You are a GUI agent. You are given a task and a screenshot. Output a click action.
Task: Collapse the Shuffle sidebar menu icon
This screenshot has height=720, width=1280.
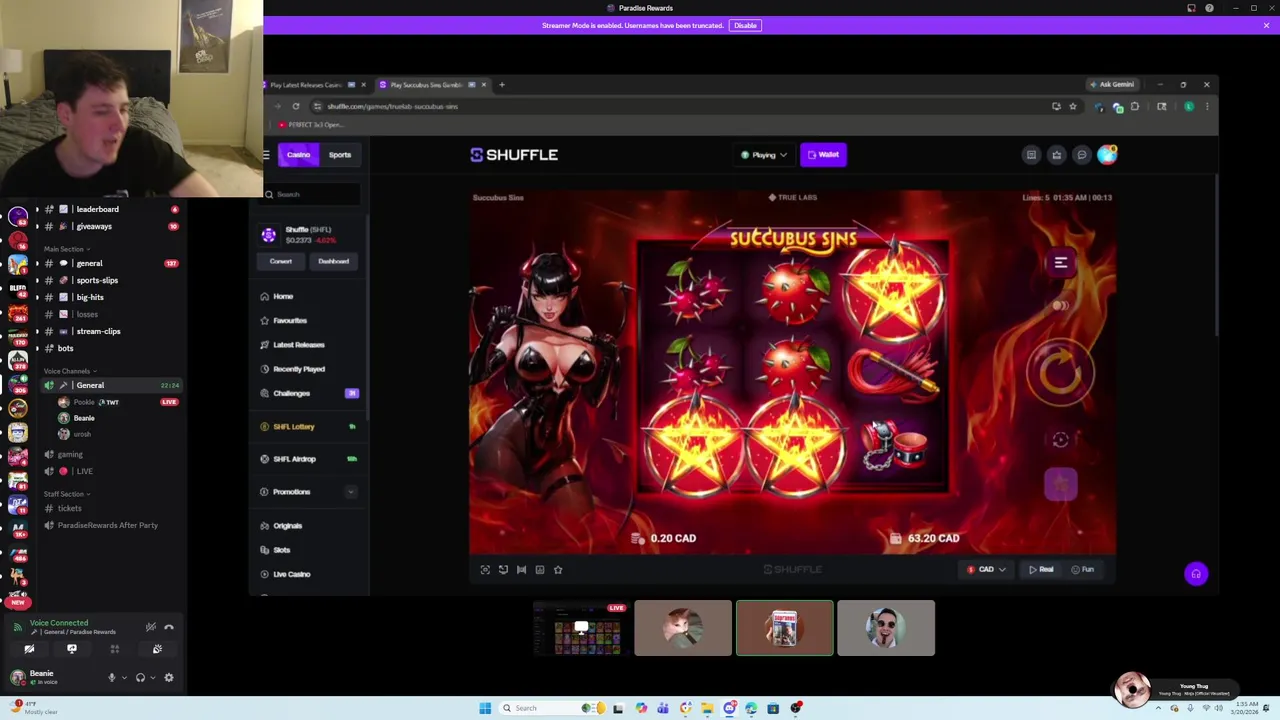pyautogui.click(x=266, y=155)
